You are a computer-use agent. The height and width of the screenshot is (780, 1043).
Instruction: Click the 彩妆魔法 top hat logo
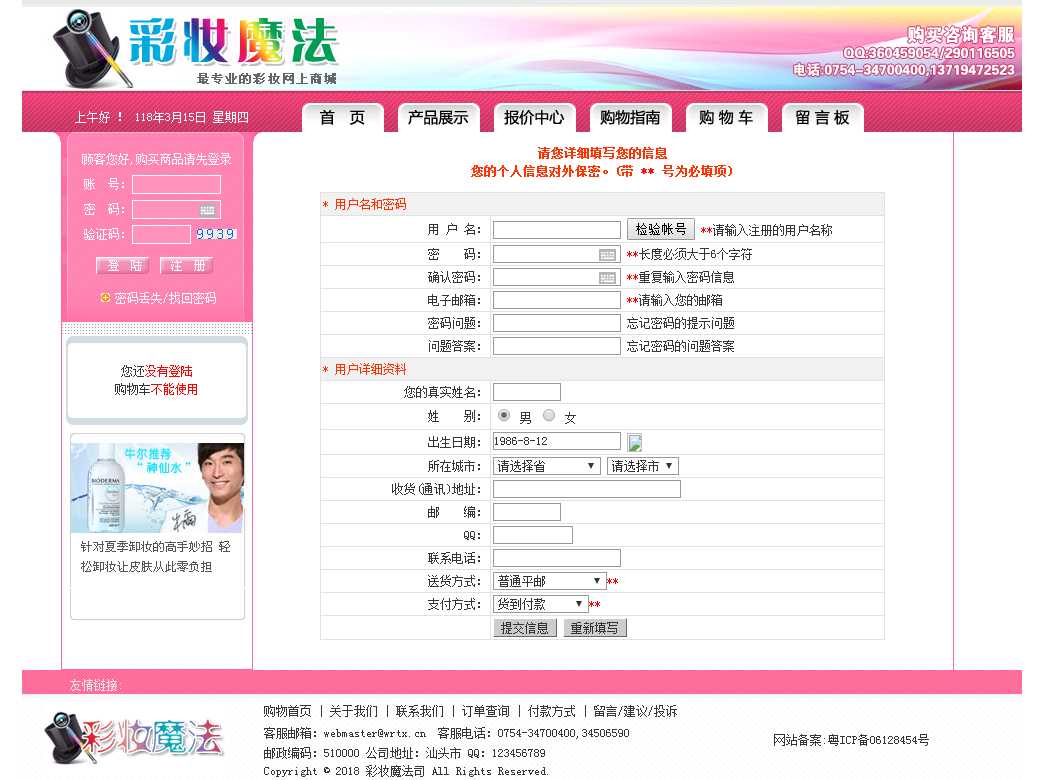pos(91,48)
